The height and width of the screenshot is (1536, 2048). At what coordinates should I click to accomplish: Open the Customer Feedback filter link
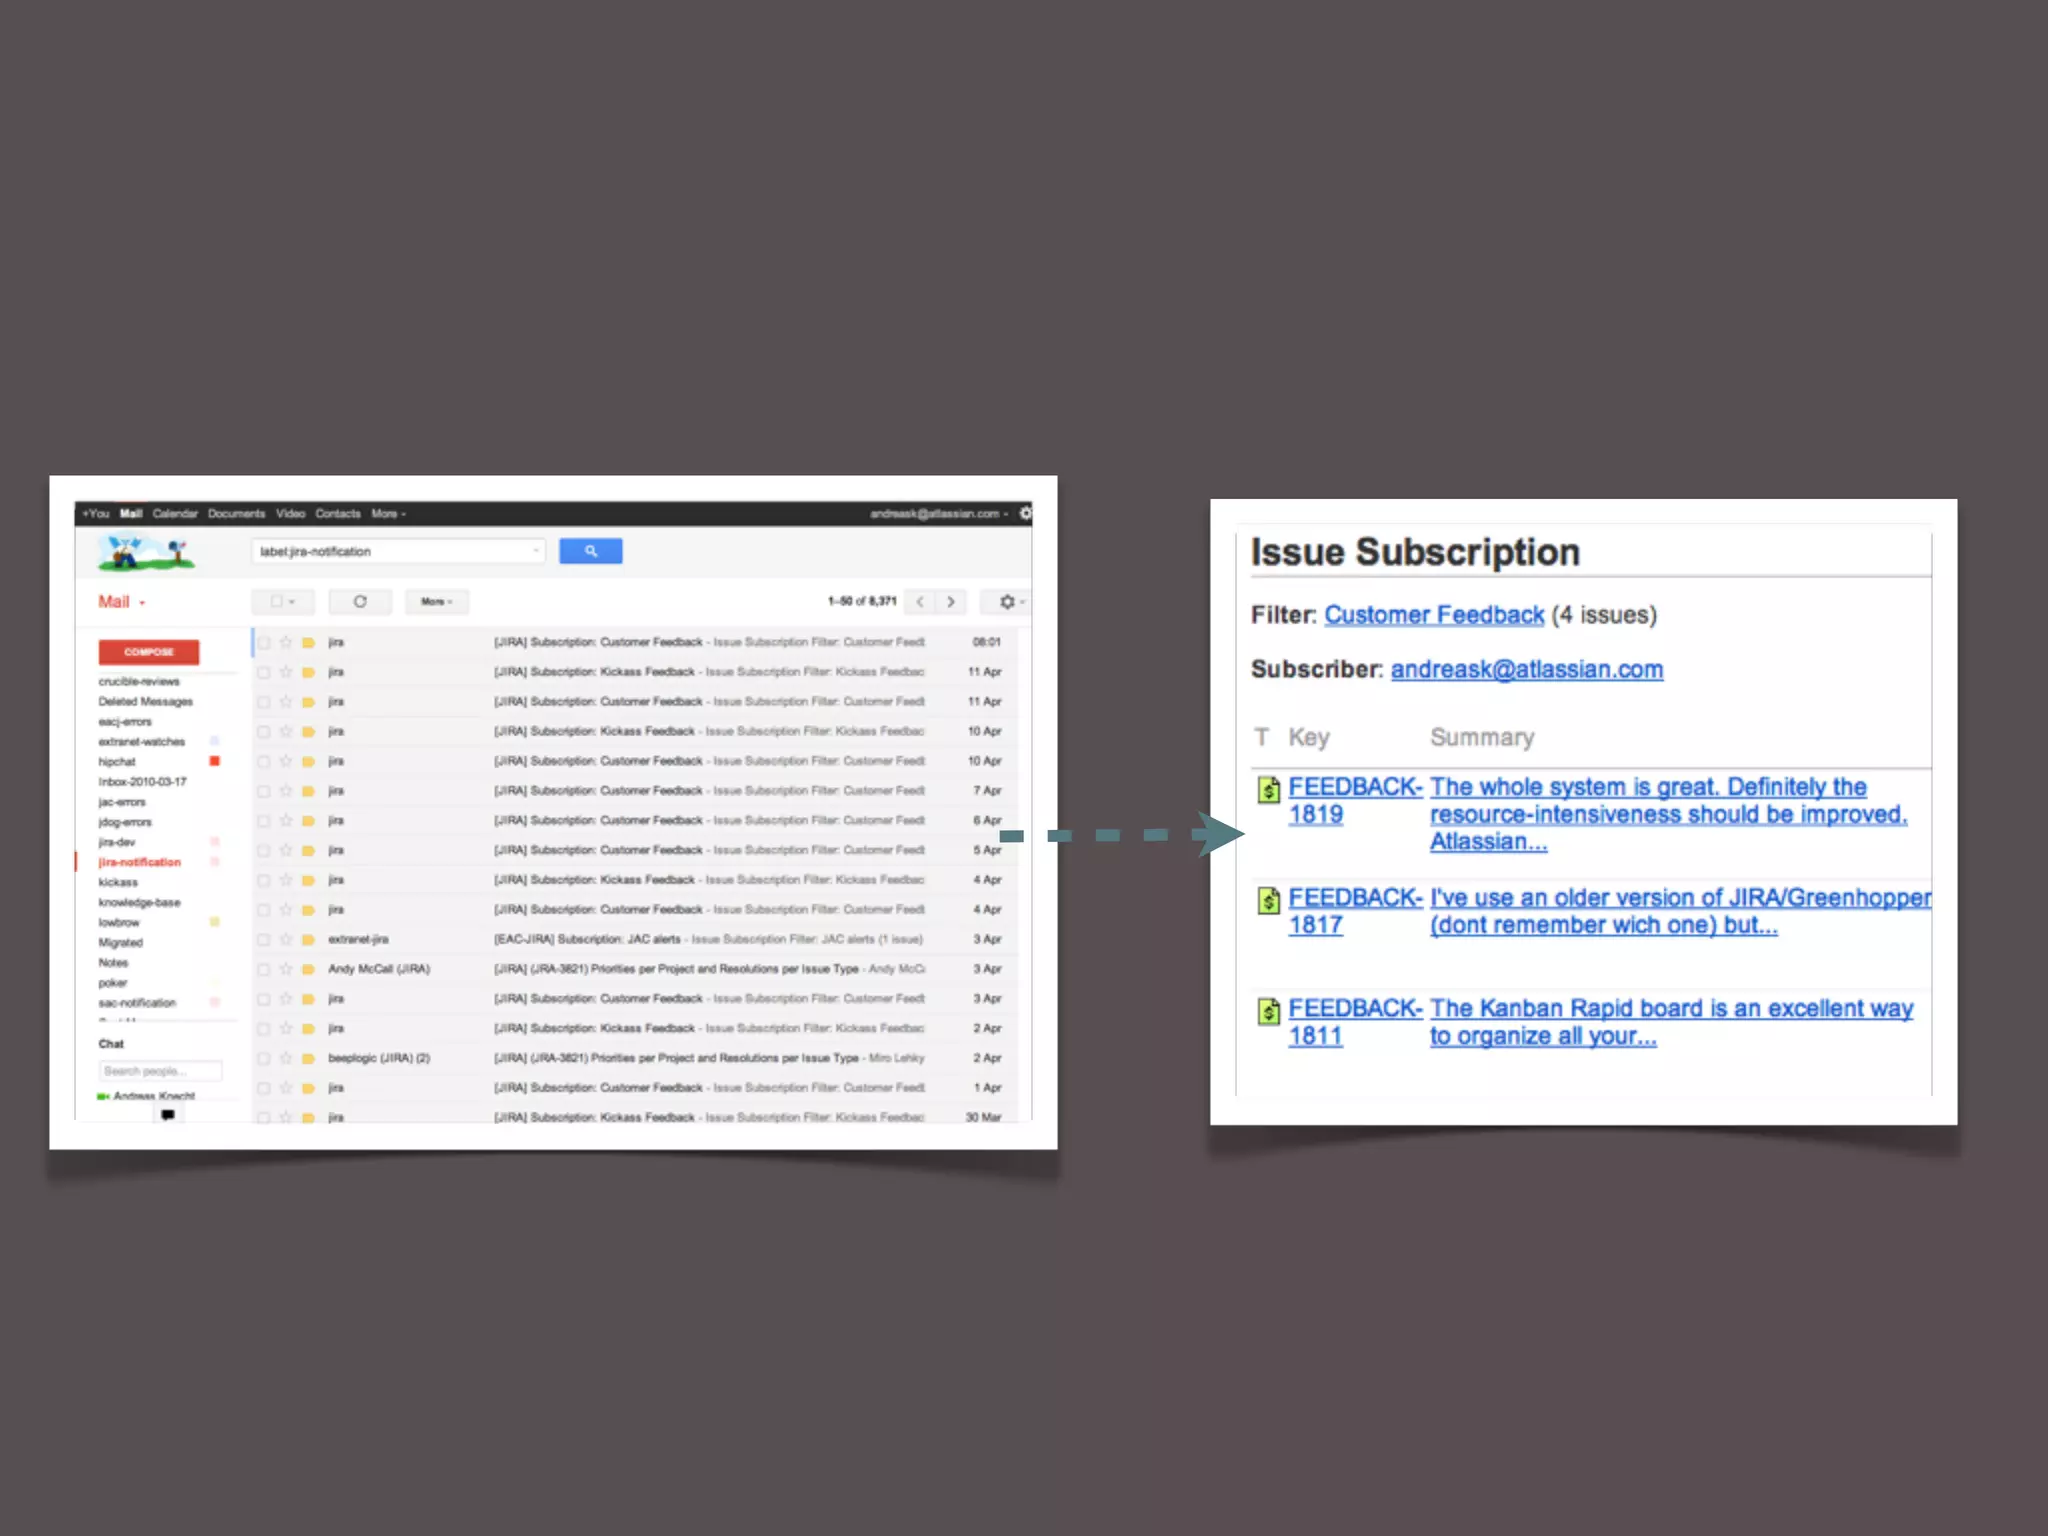pyautogui.click(x=1433, y=614)
